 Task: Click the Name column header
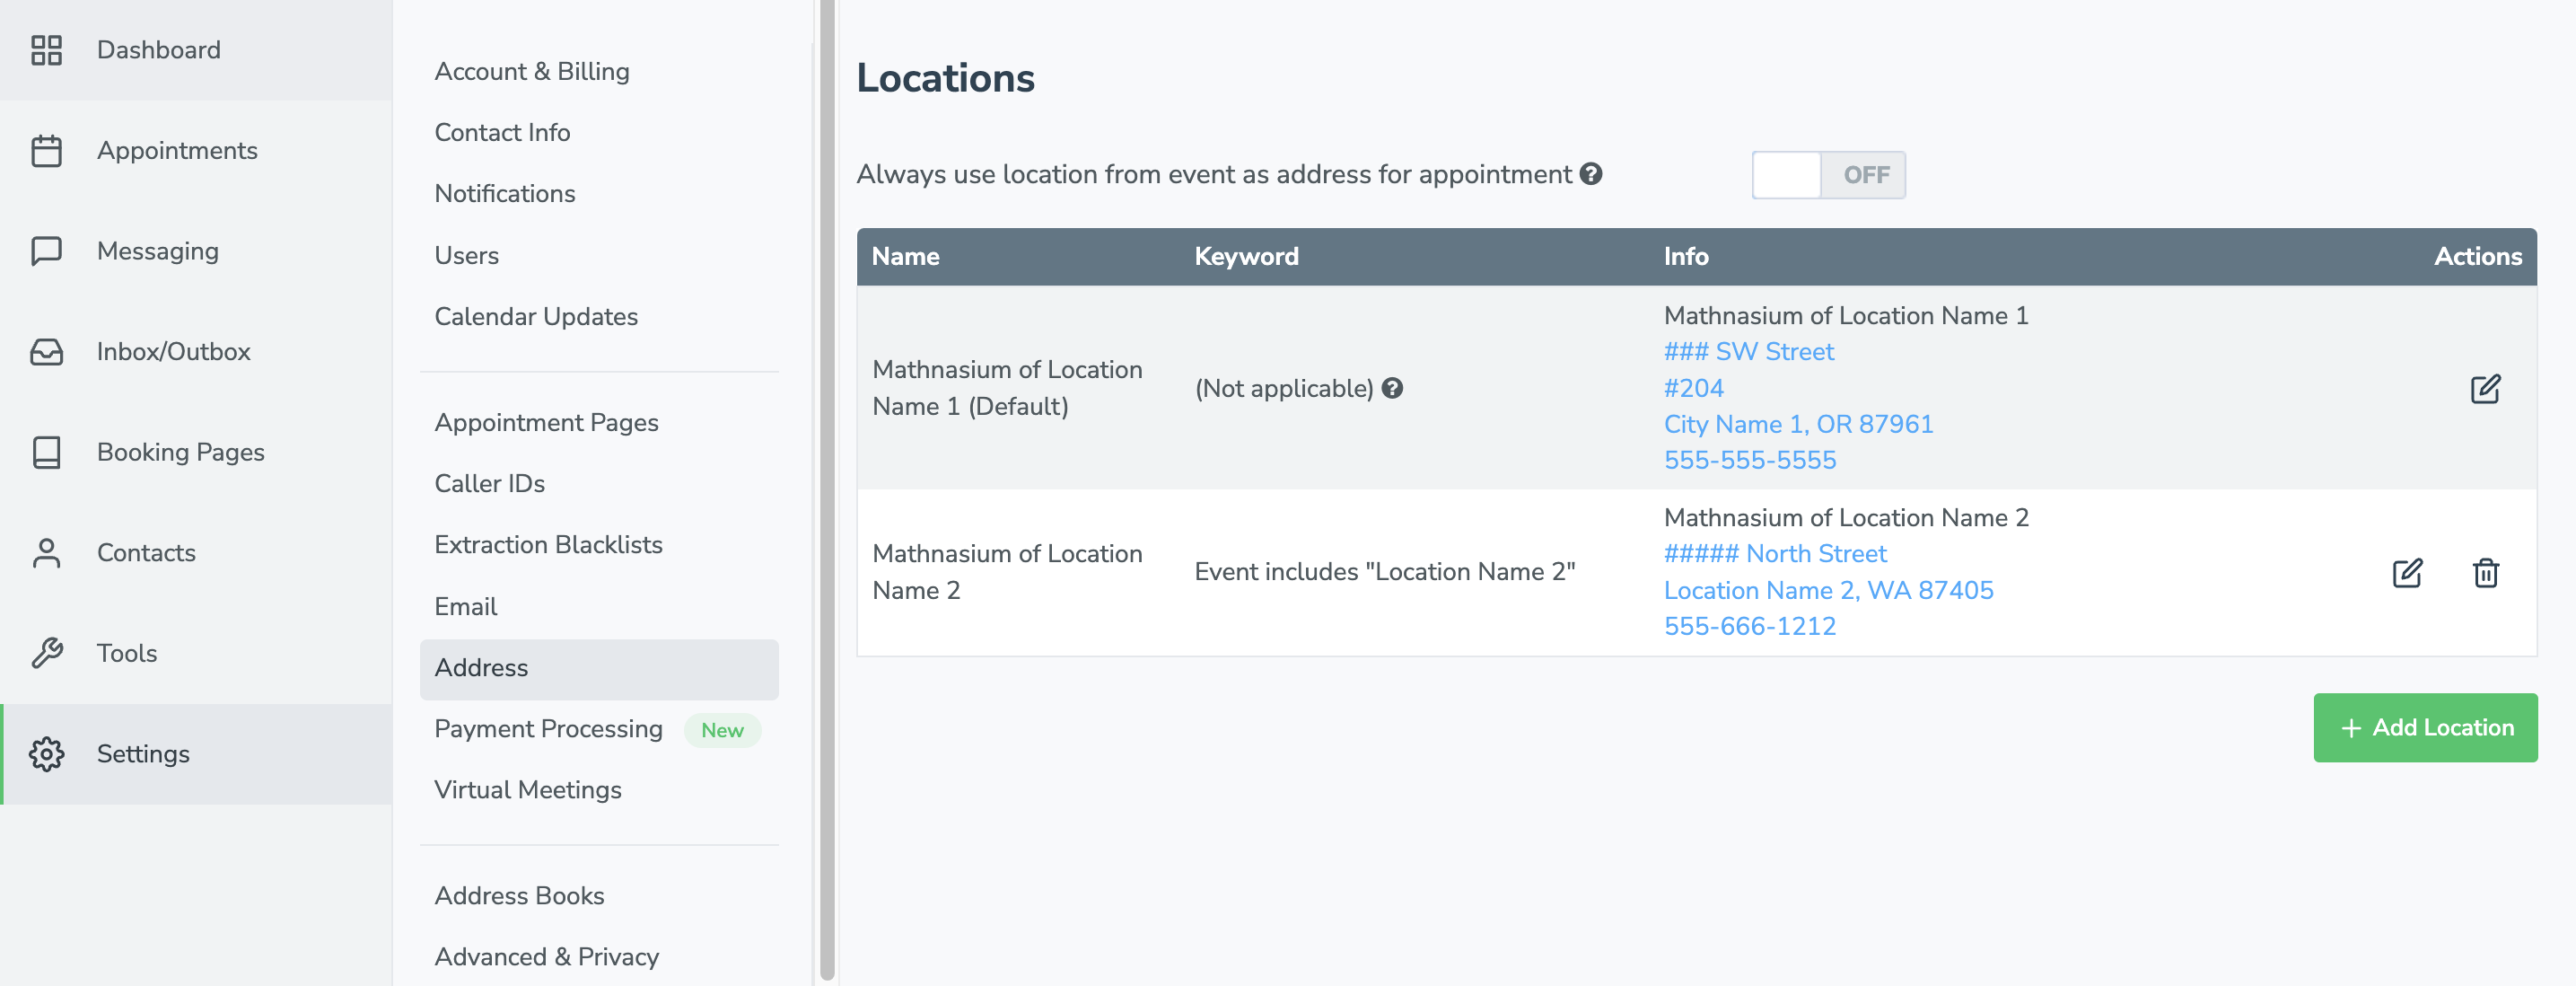905,256
